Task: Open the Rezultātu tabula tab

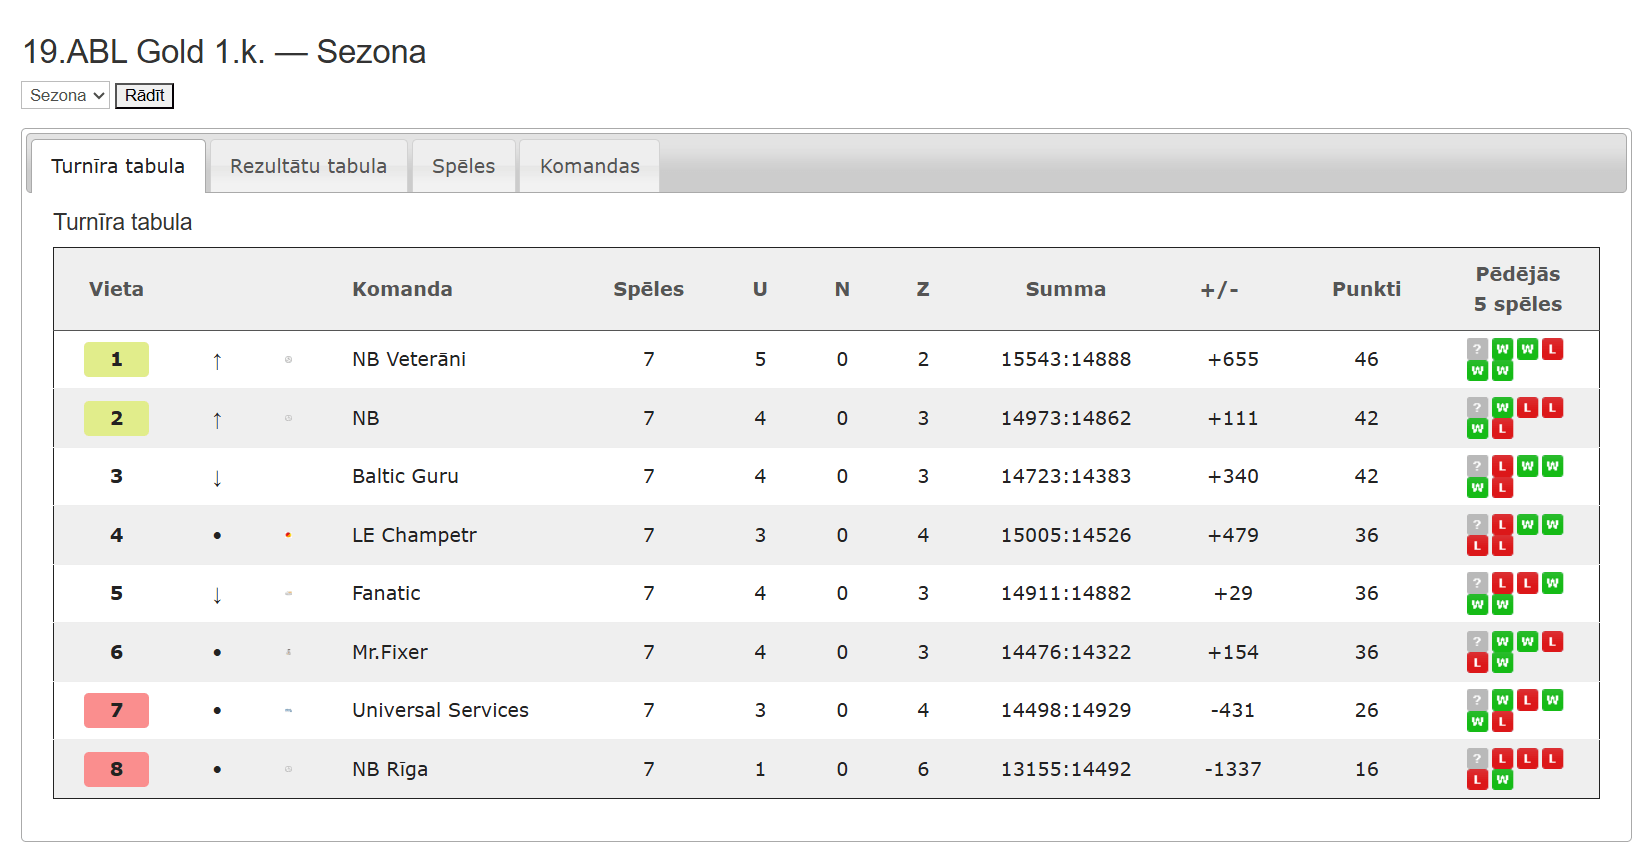Action: point(308,166)
